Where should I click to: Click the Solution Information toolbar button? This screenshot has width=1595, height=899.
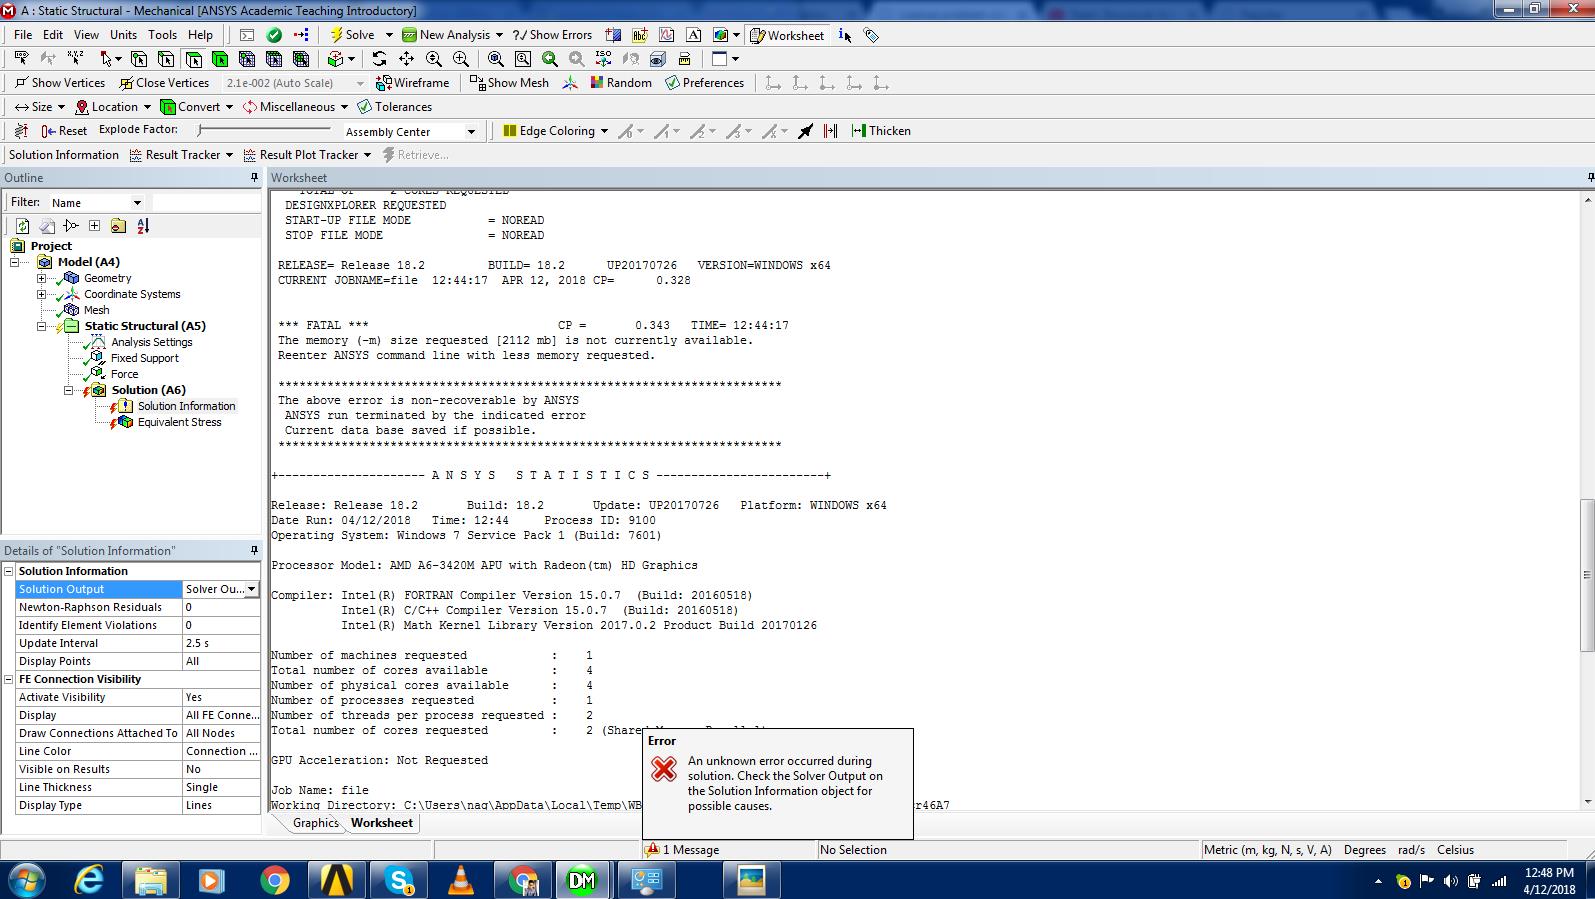(x=64, y=155)
